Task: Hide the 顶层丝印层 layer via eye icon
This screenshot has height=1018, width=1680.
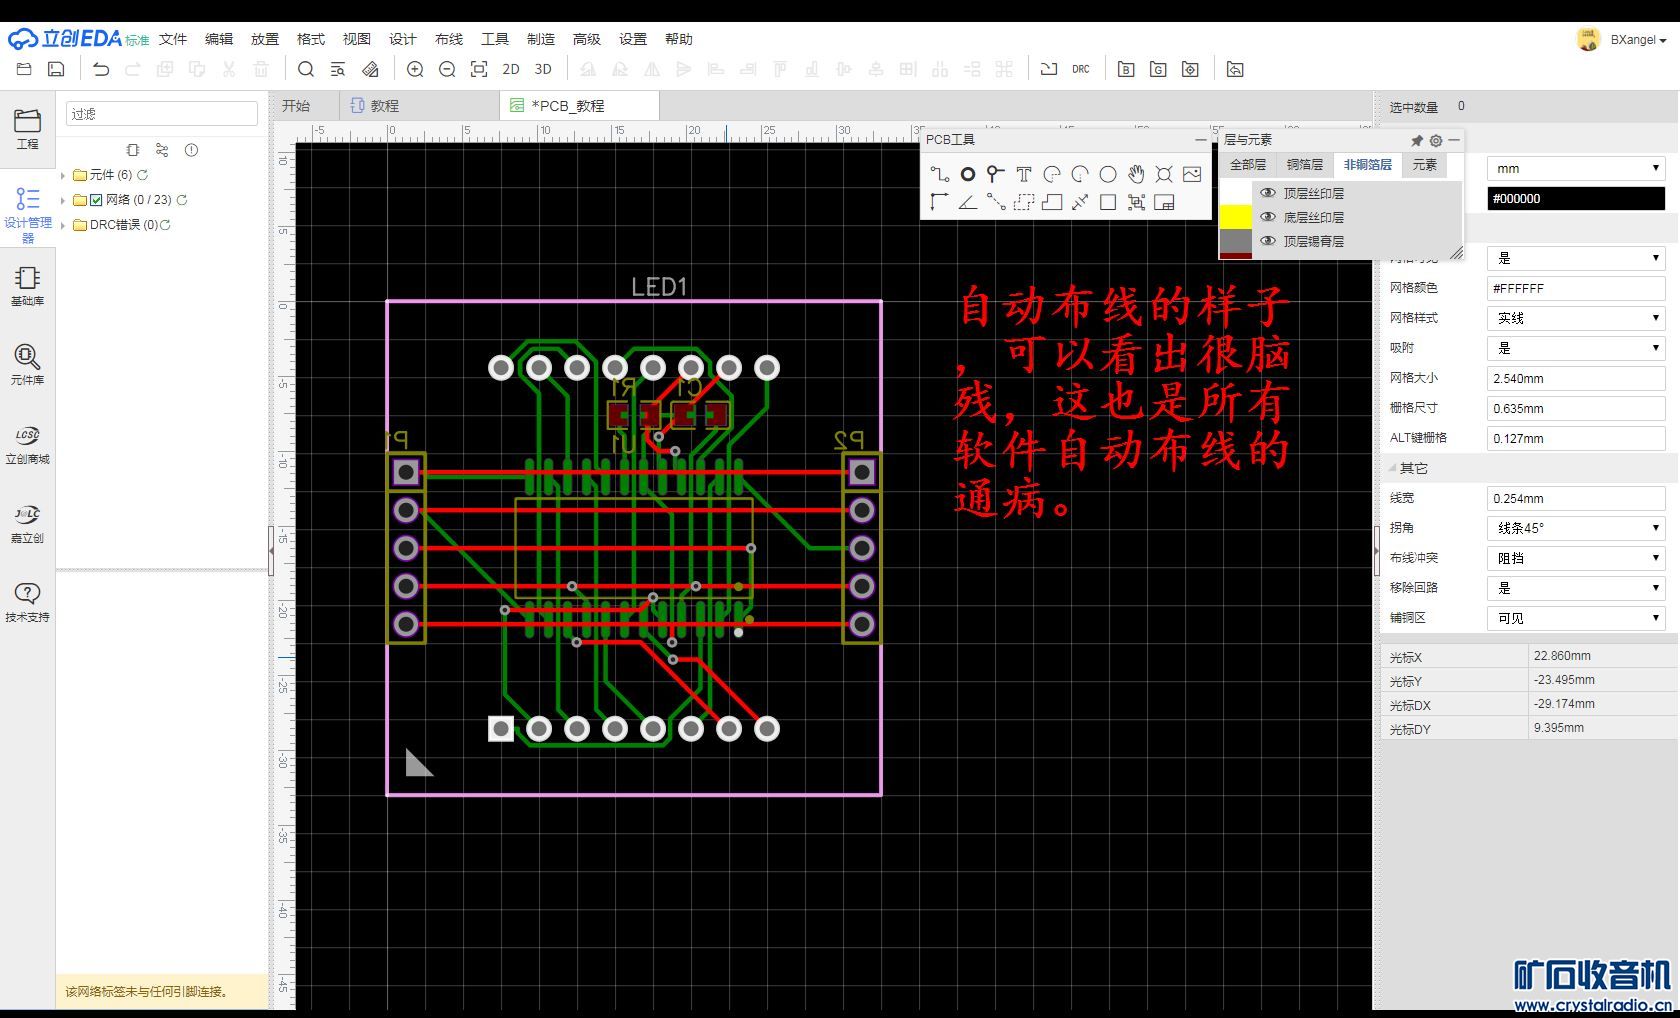Action: pos(1268,193)
